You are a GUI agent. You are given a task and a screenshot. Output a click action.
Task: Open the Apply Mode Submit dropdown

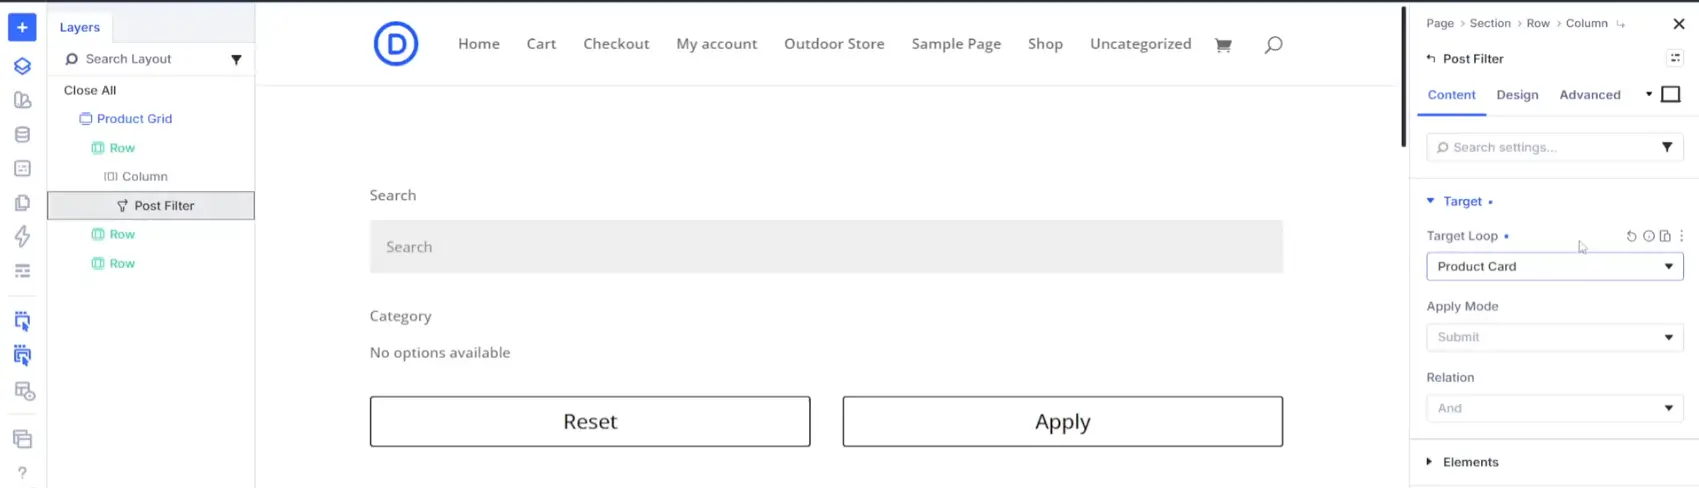pyautogui.click(x=1555, y=337)
